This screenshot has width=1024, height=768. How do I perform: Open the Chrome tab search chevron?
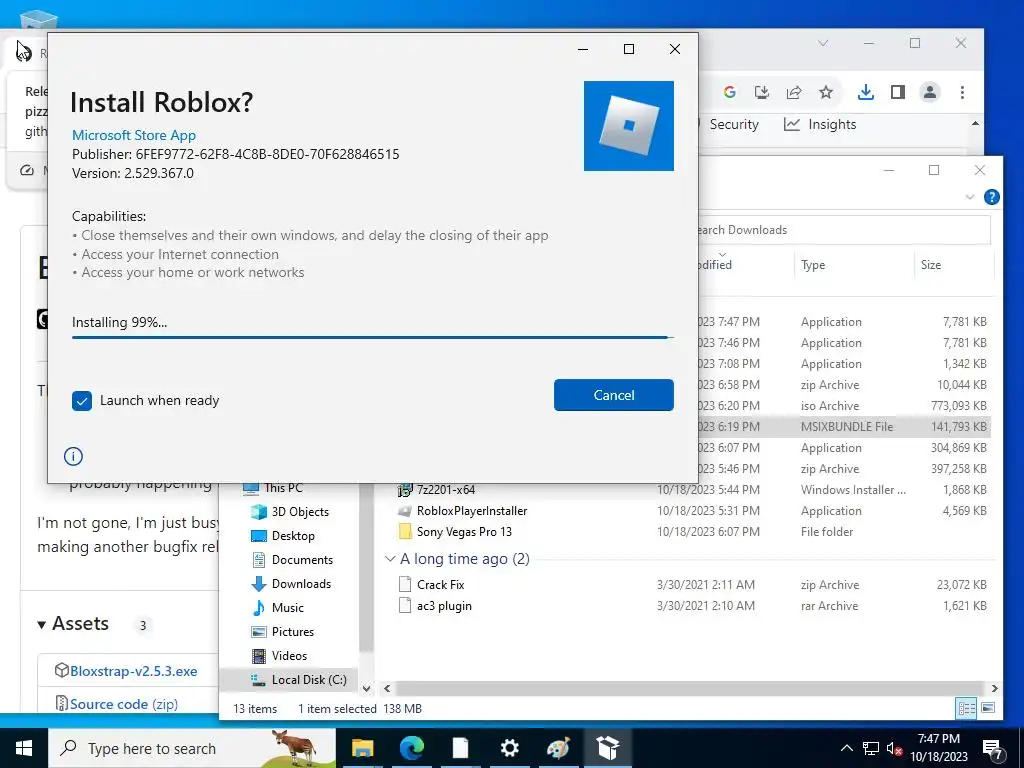(823, 43)
